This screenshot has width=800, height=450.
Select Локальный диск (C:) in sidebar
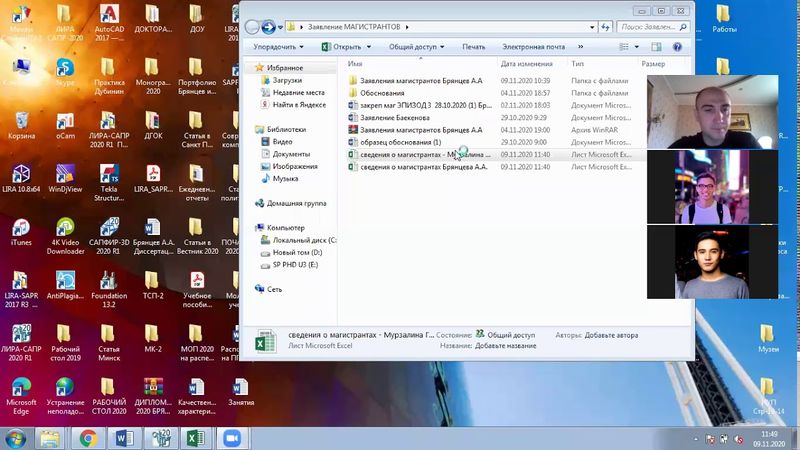tap(304, 240)
